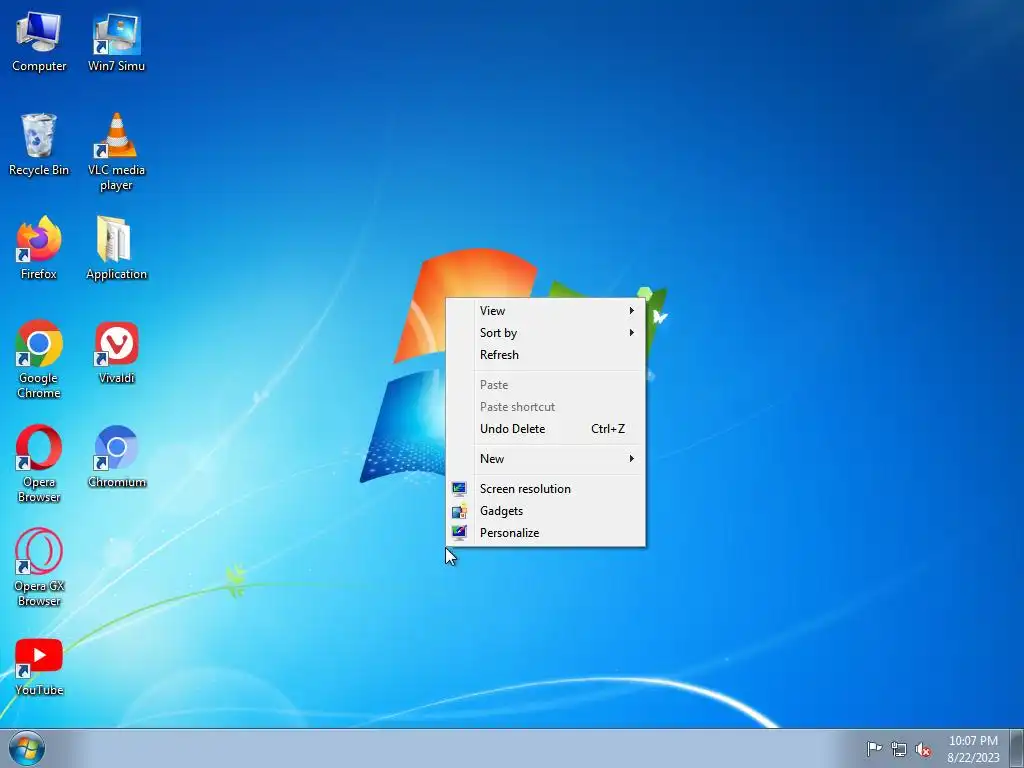Select the YouTube desktop shortcut
1024x768 pixels.
(39, 667)
